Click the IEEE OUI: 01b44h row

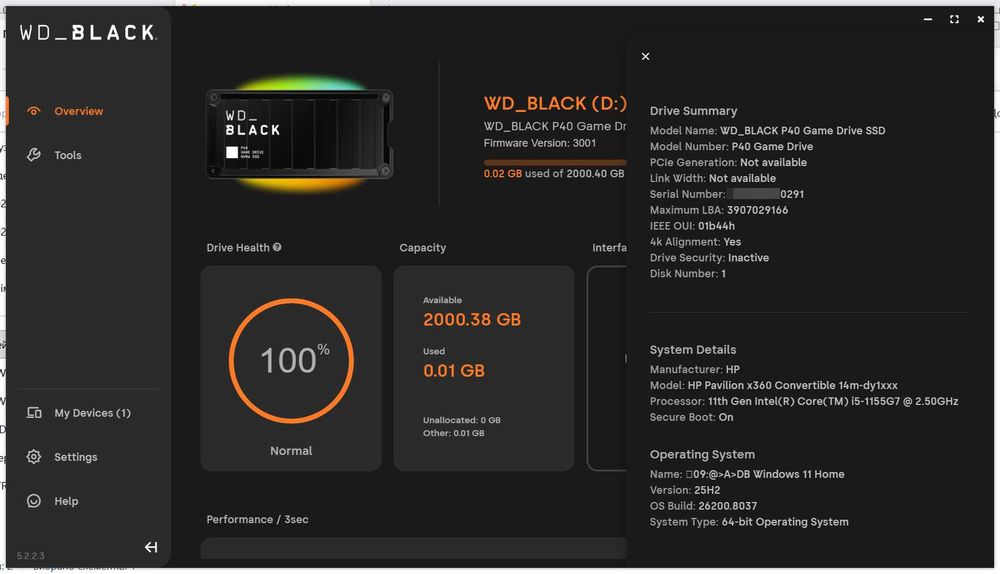tap(692, 226)
